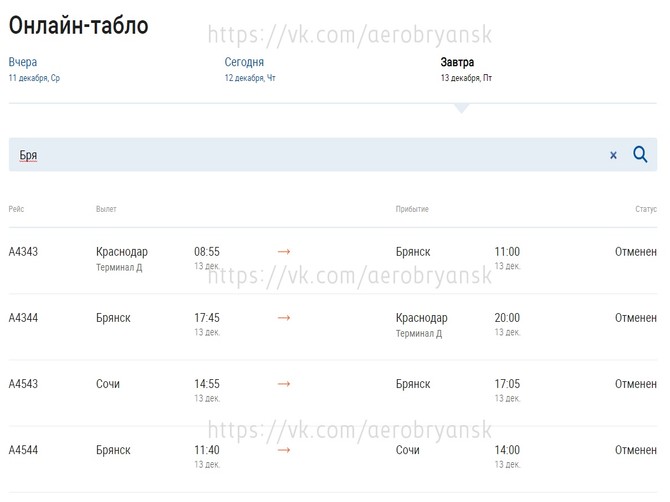
Task: Click the search field containing Бря
Action: click(300, 155)
